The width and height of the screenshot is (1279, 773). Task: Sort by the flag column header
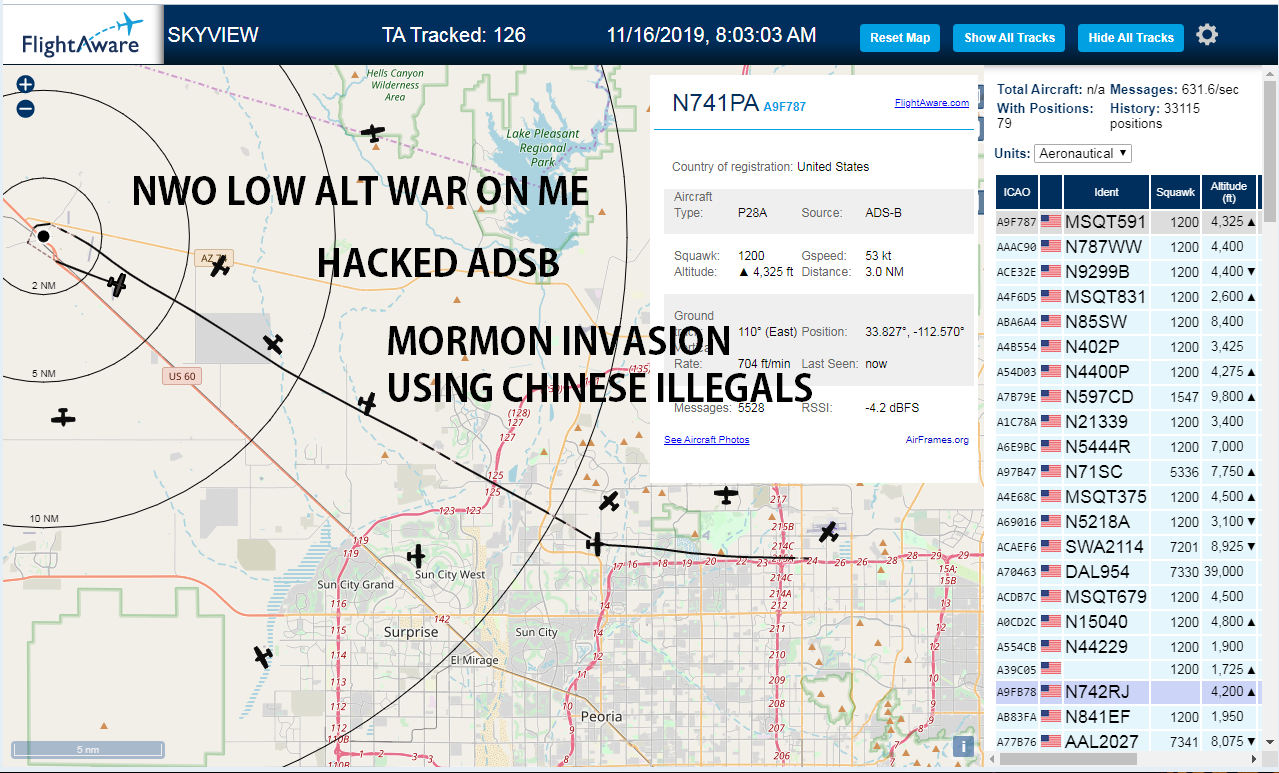pyautogui.click(x=1050, y=192)
